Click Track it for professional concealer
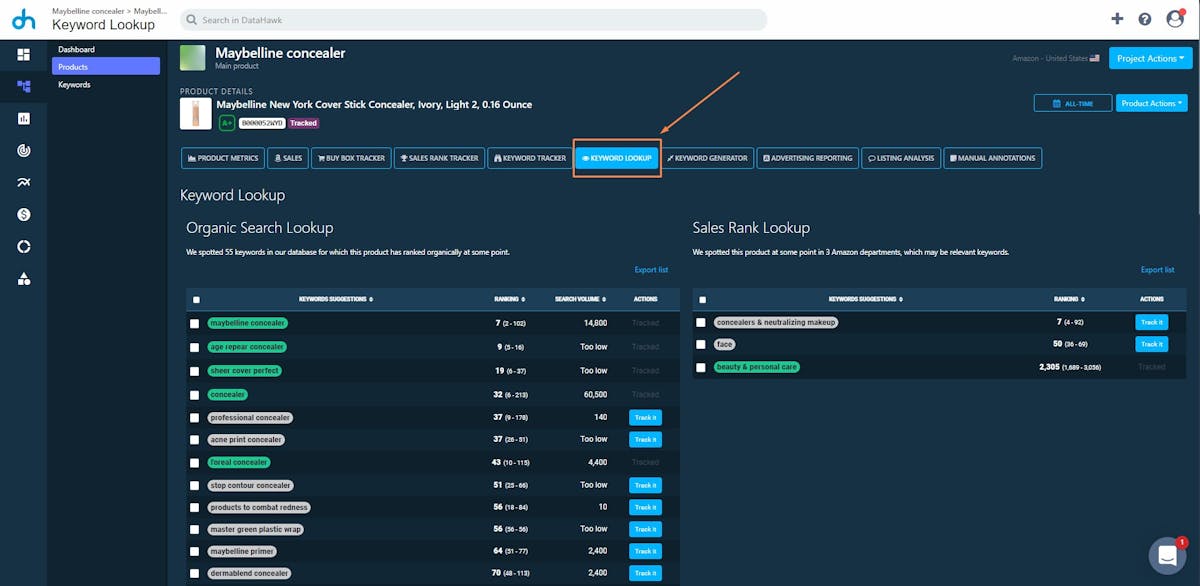Viewport: 1200px width, 586px height. [645, 417]
